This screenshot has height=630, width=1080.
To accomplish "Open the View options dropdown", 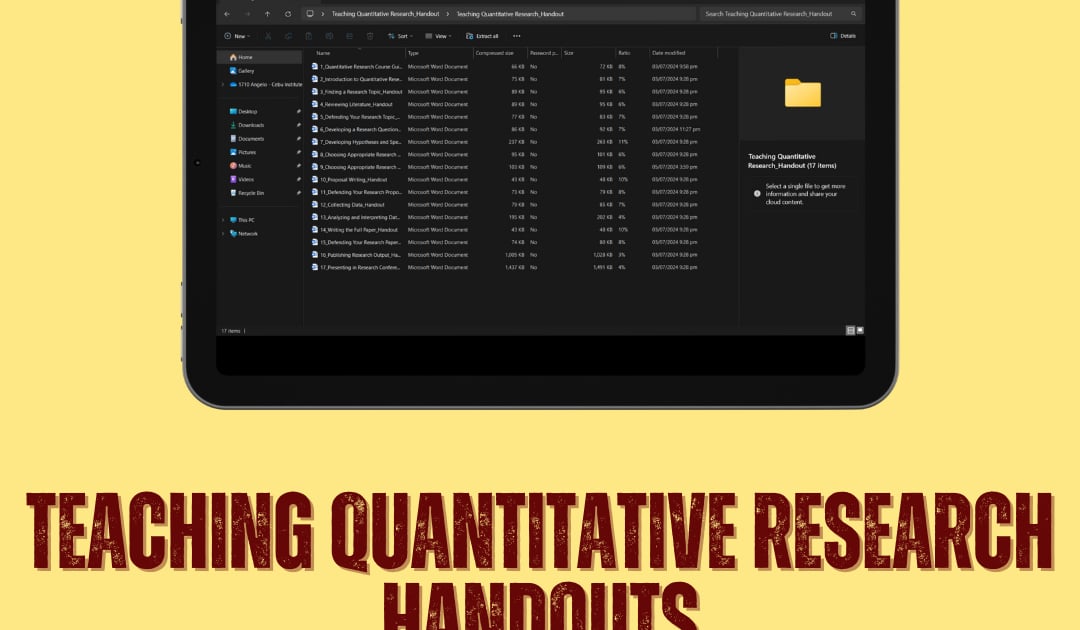I will click(438, 35).
